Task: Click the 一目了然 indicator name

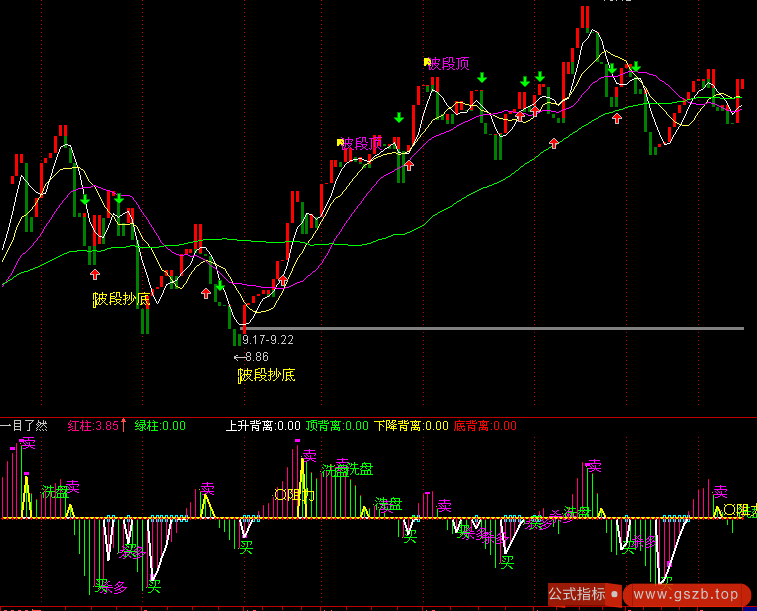Action: tap(25, 426)
